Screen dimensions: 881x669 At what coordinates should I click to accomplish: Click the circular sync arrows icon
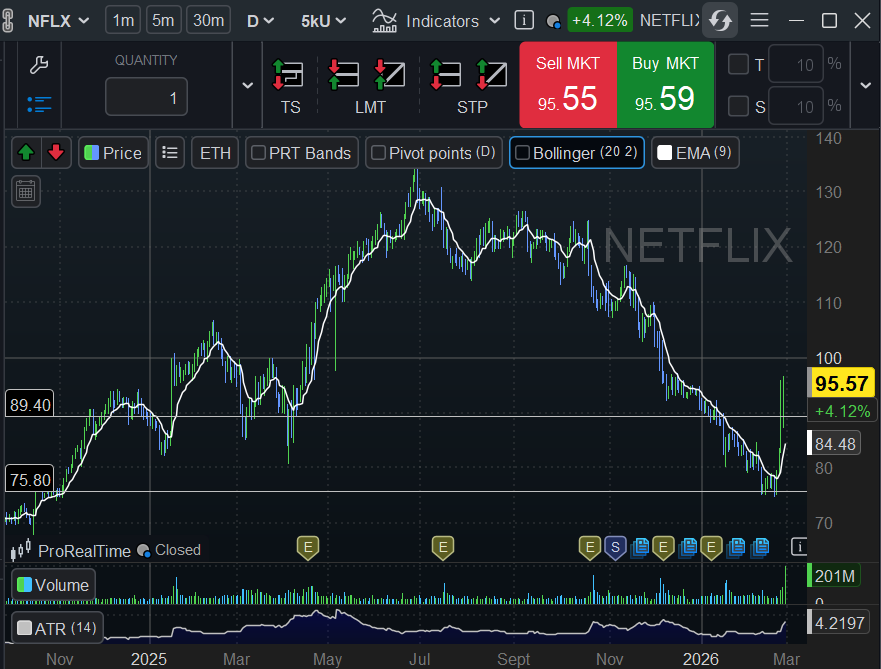point(719,20)
